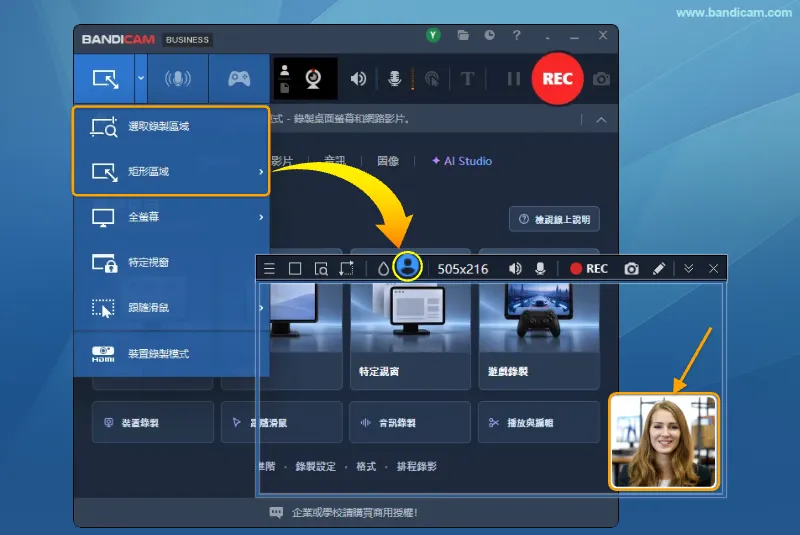Screen dimensions: 800x535
Task: Choose 跟隨滑鼠 menu entry
Action: [171, 308]
